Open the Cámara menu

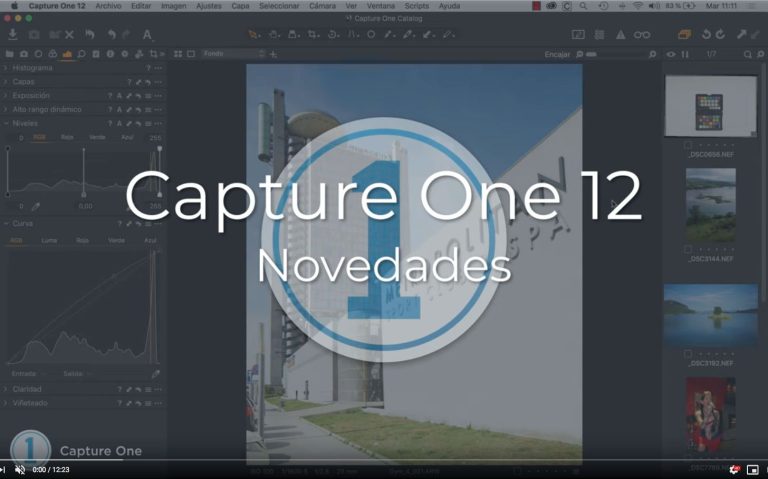tap(322, 6)
